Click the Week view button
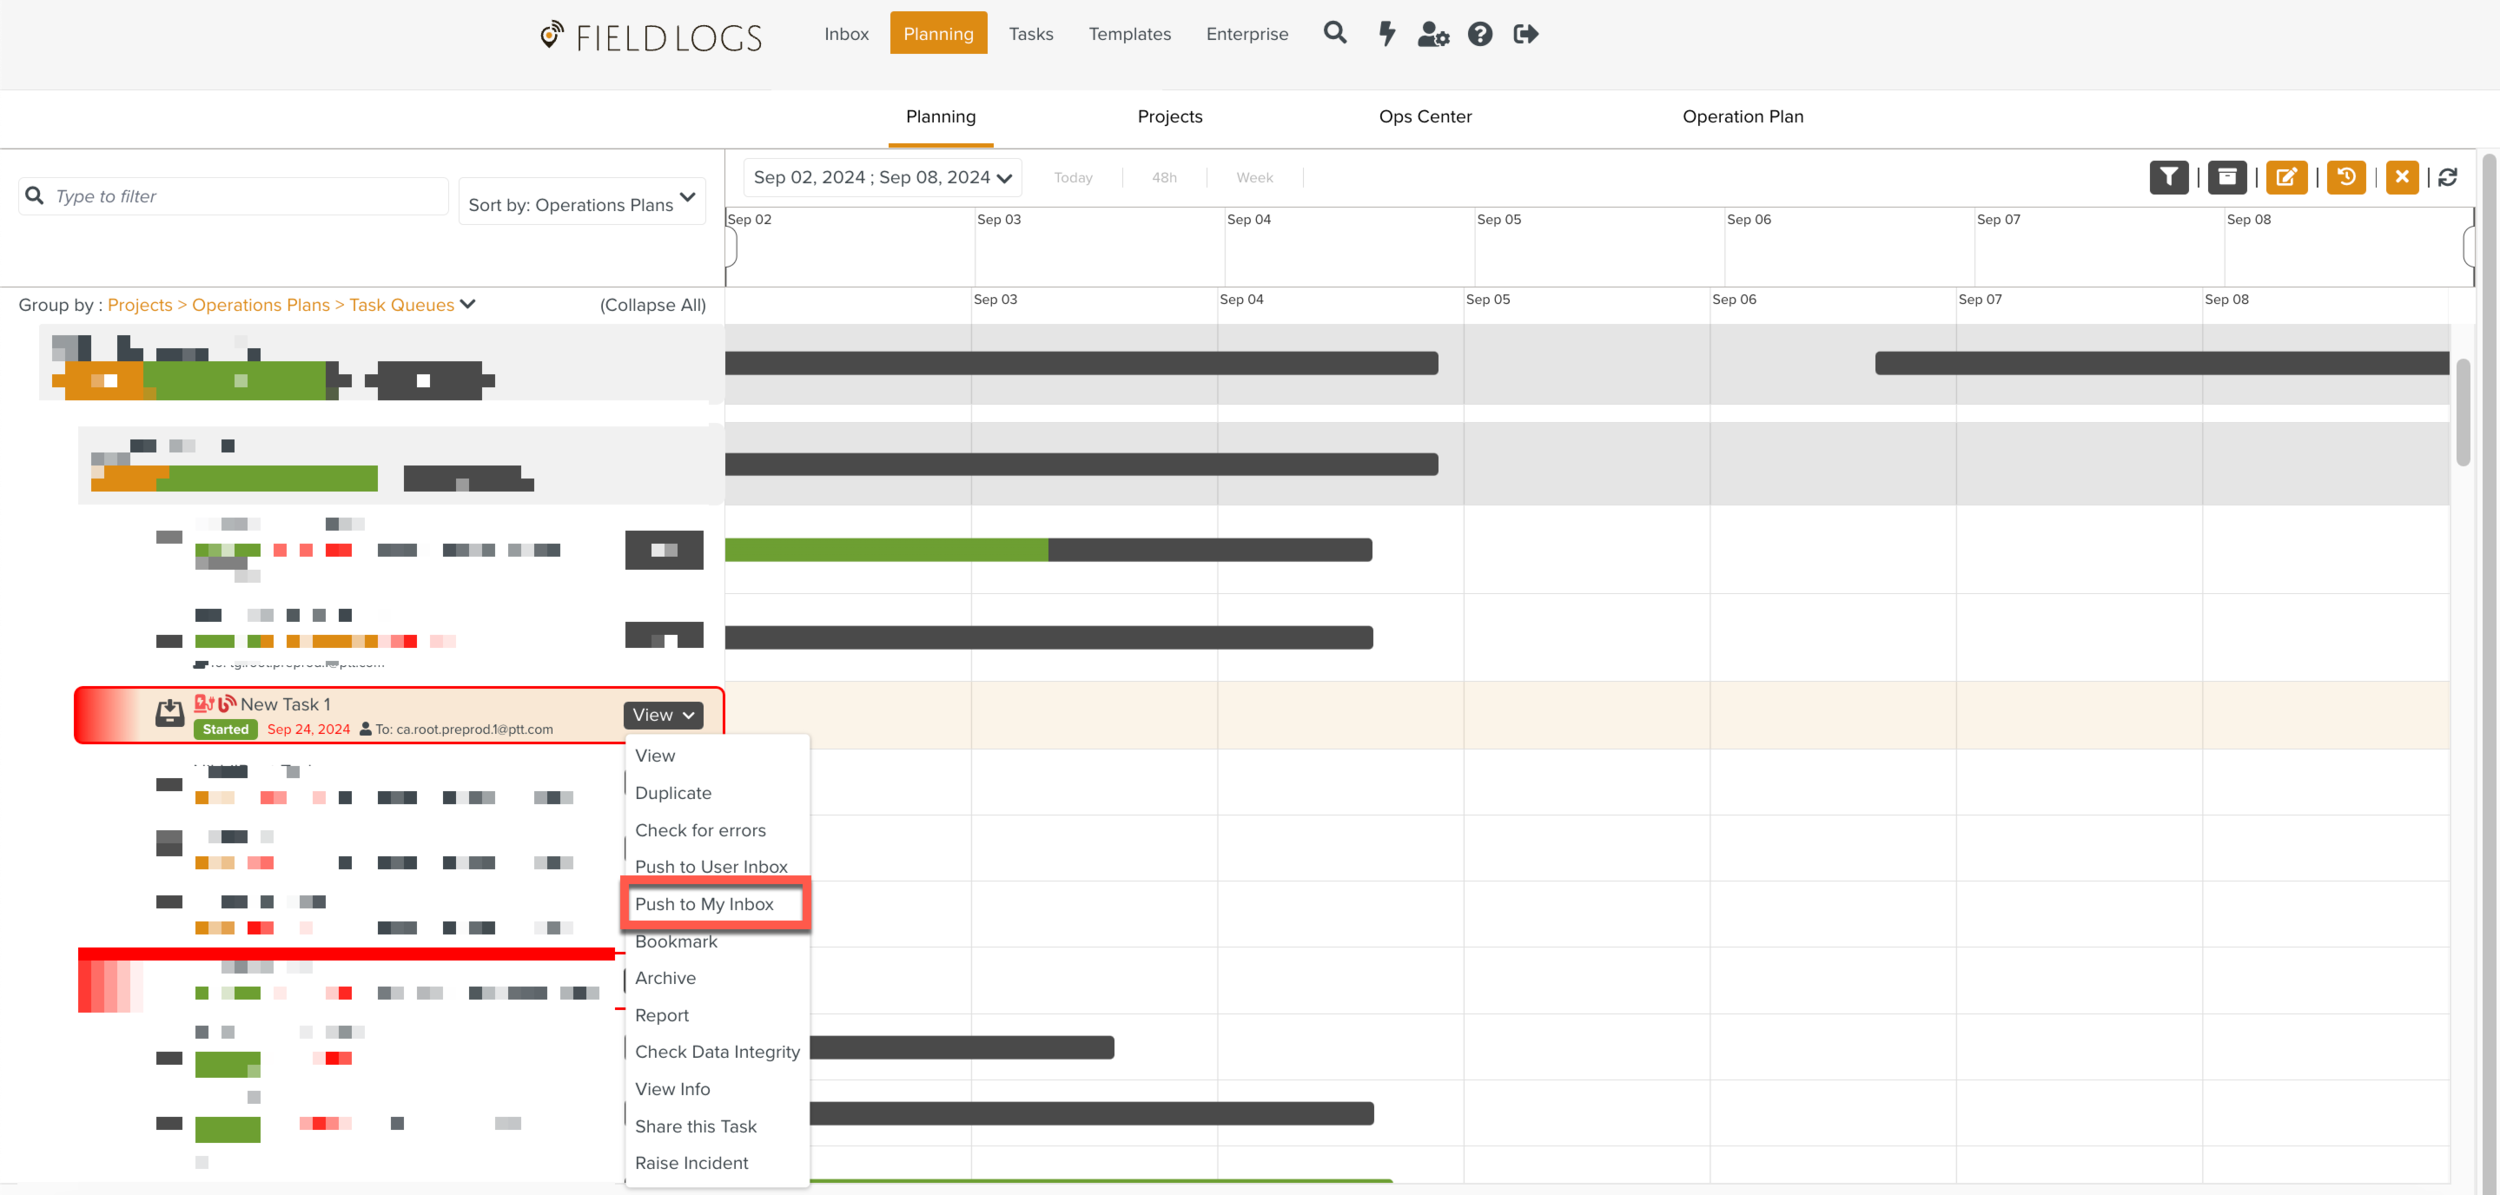Viewport: 2500px width, 1195px height. (1254, 177)
